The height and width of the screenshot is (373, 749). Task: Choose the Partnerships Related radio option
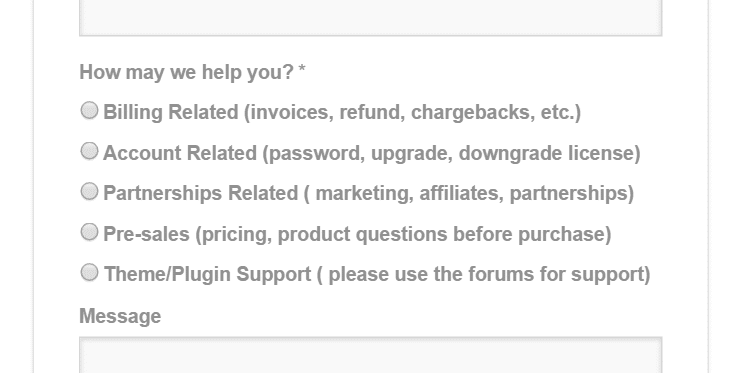point(89,192)
